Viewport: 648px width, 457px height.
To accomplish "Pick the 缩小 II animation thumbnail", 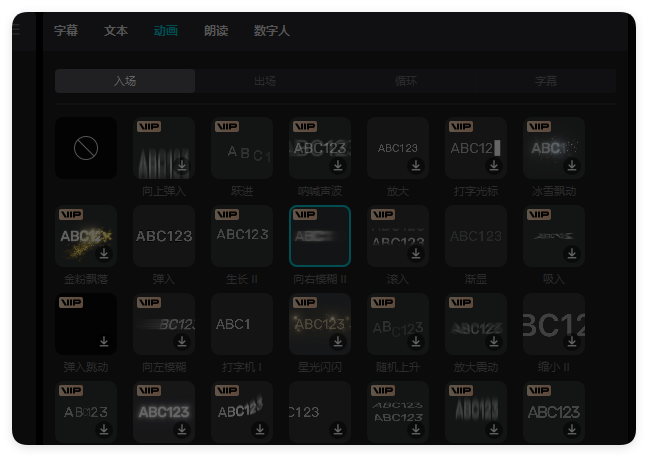I will [x=554, y=324].
